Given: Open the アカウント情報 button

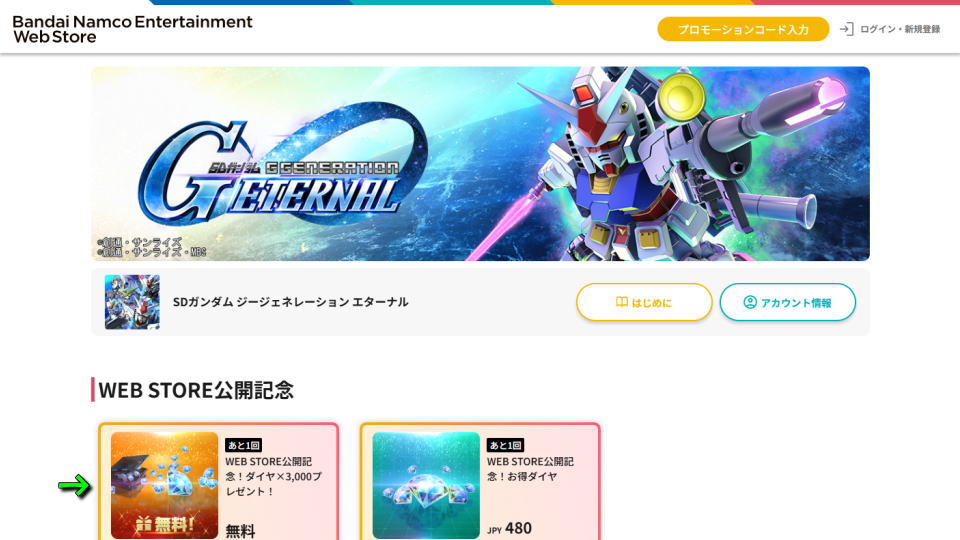Looking at the screenshot, I should point(787,302).
